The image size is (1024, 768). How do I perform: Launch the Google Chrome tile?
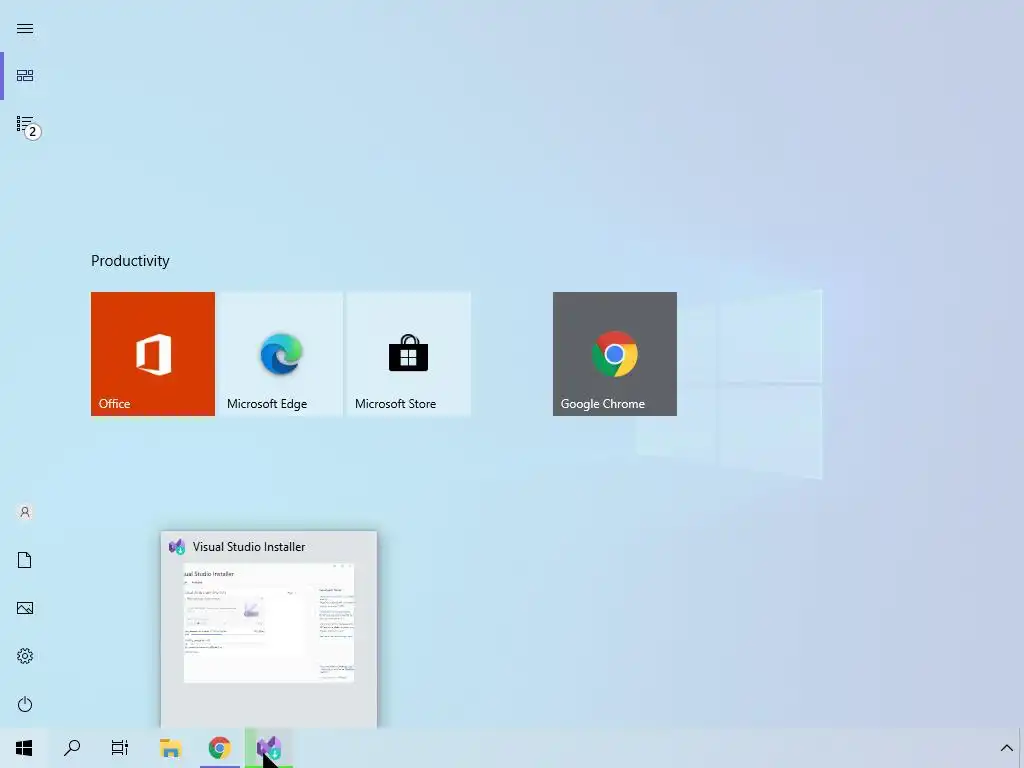coord(615,354)
